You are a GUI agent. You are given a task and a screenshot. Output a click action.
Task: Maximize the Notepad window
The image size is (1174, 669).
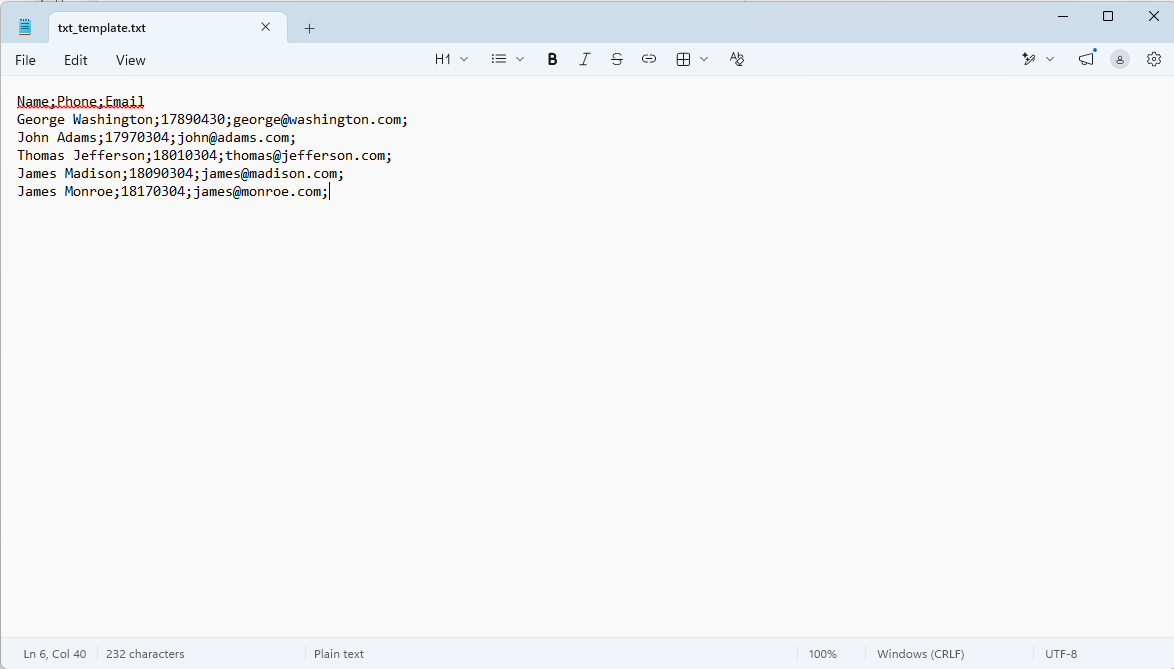pos(1108,16)
